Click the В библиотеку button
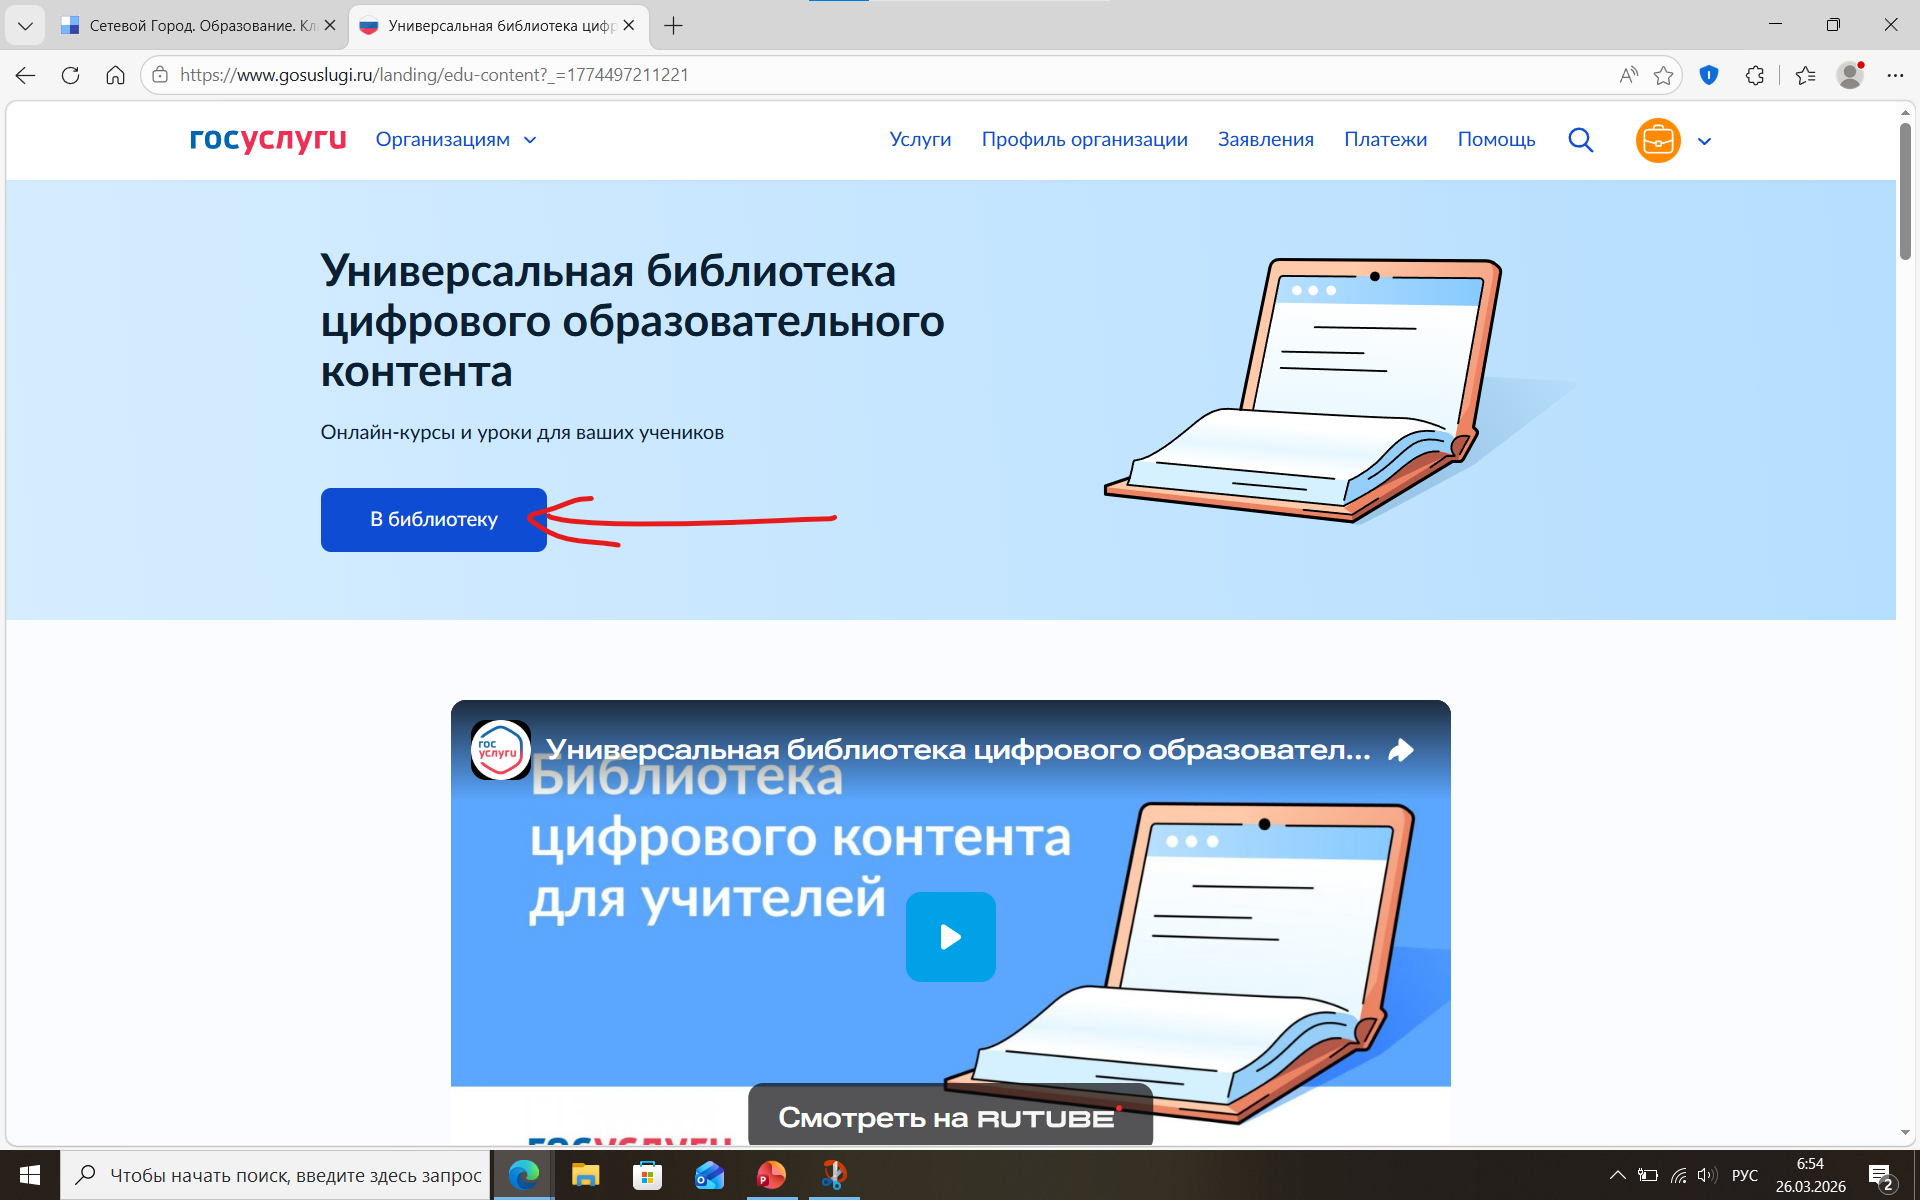The image size is (1920, 1200). [433, 519]
